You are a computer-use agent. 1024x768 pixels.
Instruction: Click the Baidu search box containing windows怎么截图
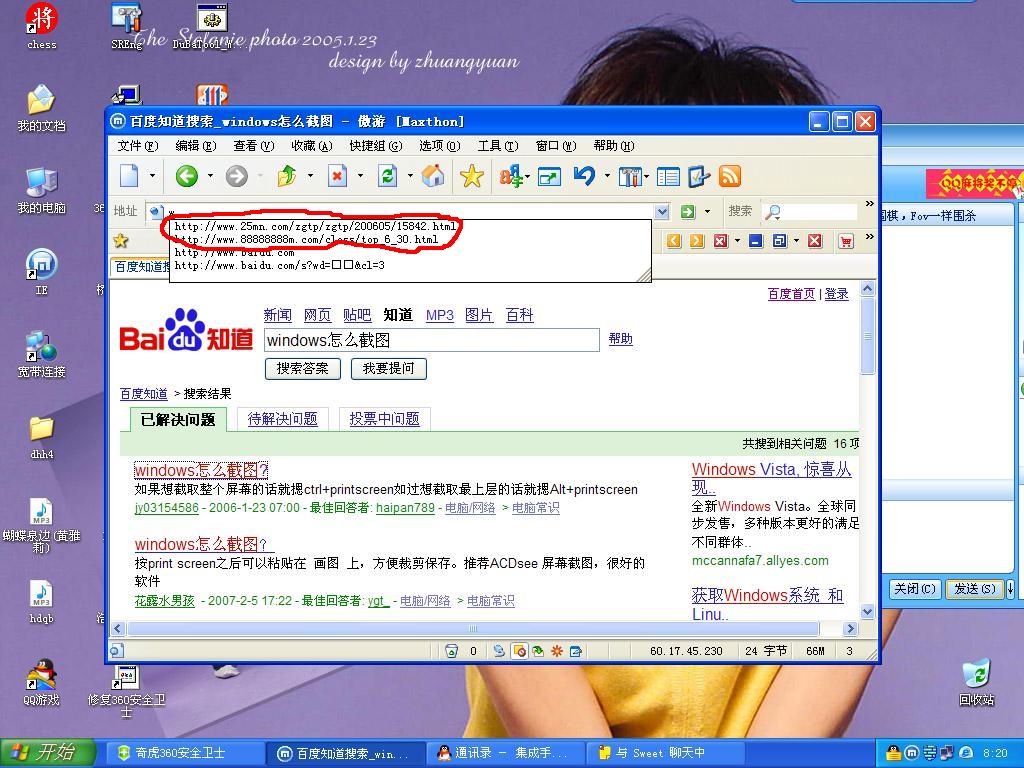coord(432,340)
